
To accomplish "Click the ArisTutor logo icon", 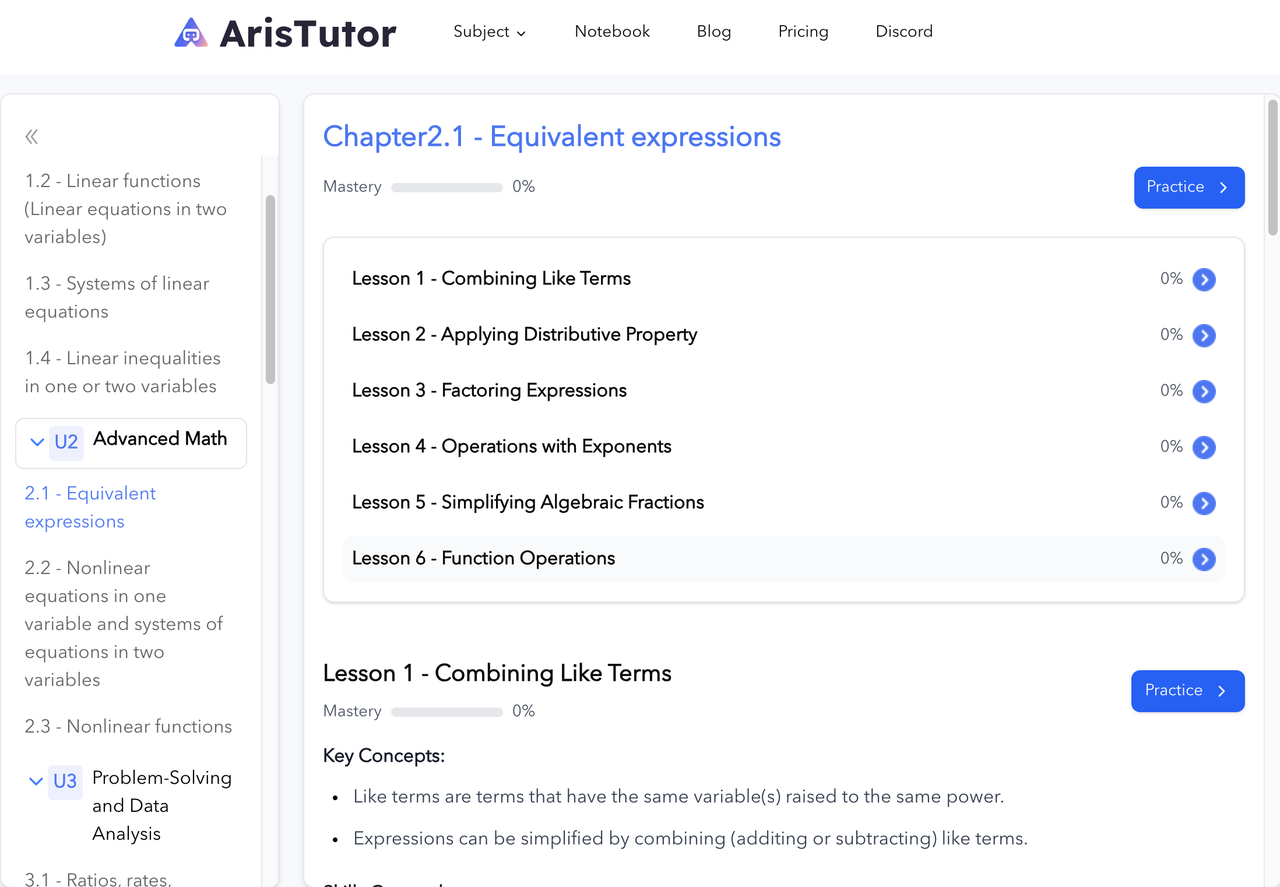I will coord(191,32).
